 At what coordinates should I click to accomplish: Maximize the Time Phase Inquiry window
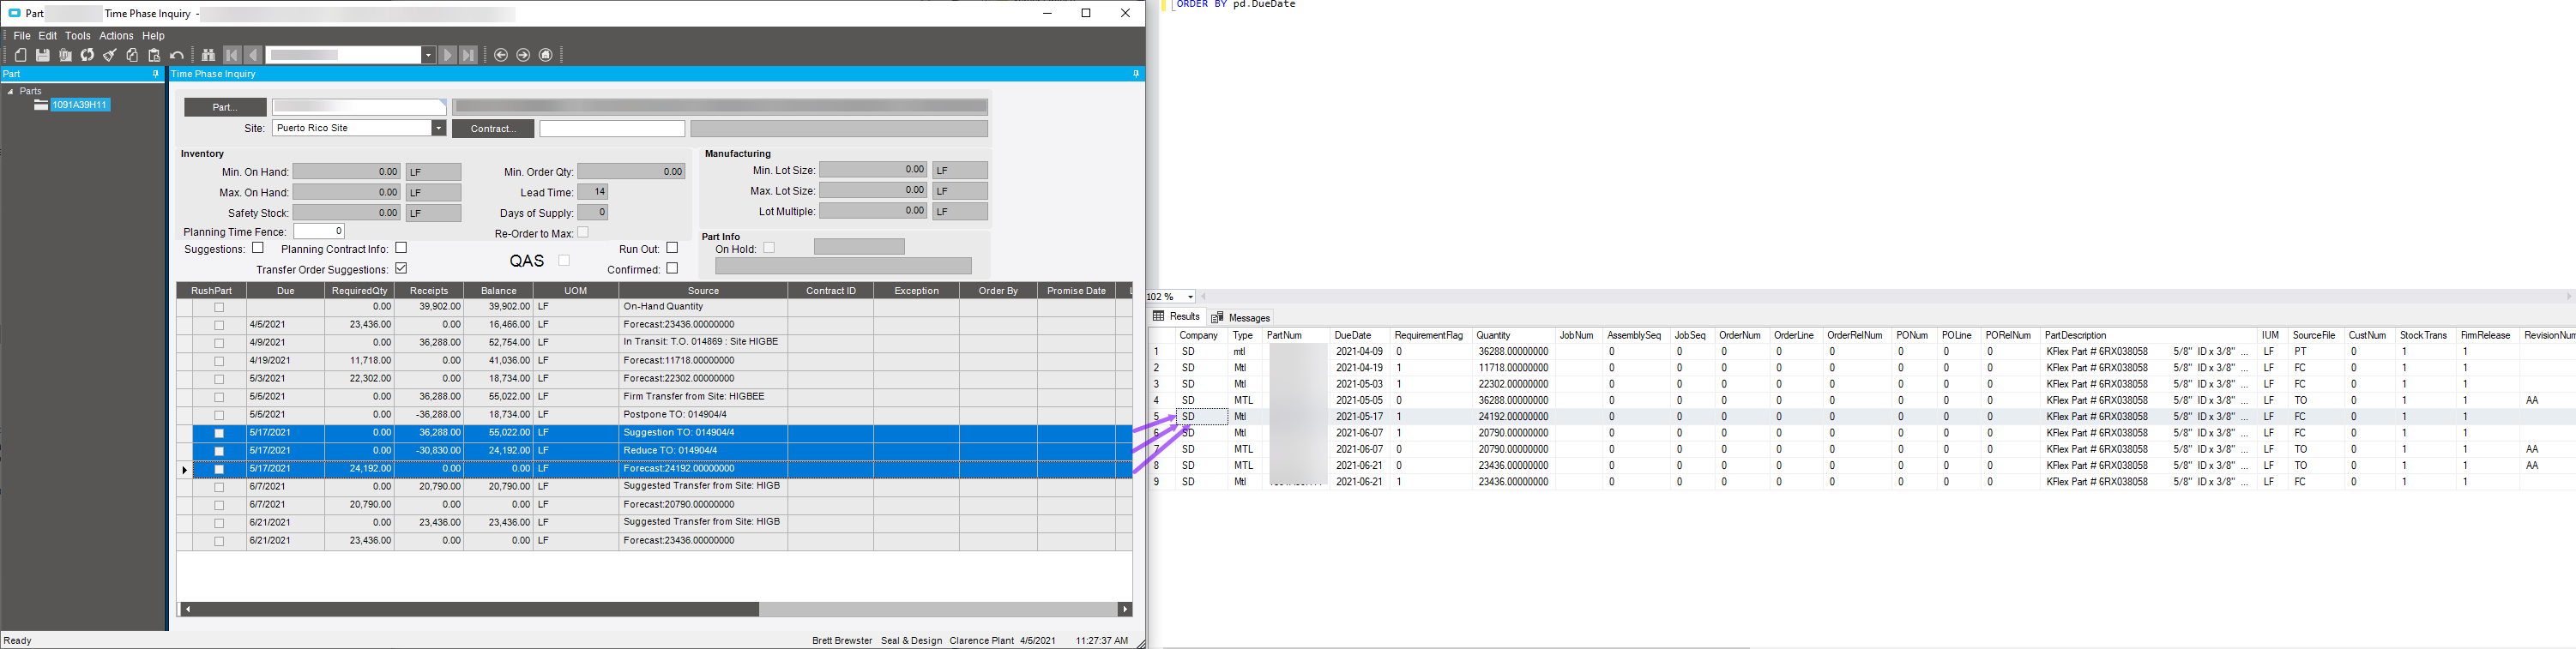1086,13
